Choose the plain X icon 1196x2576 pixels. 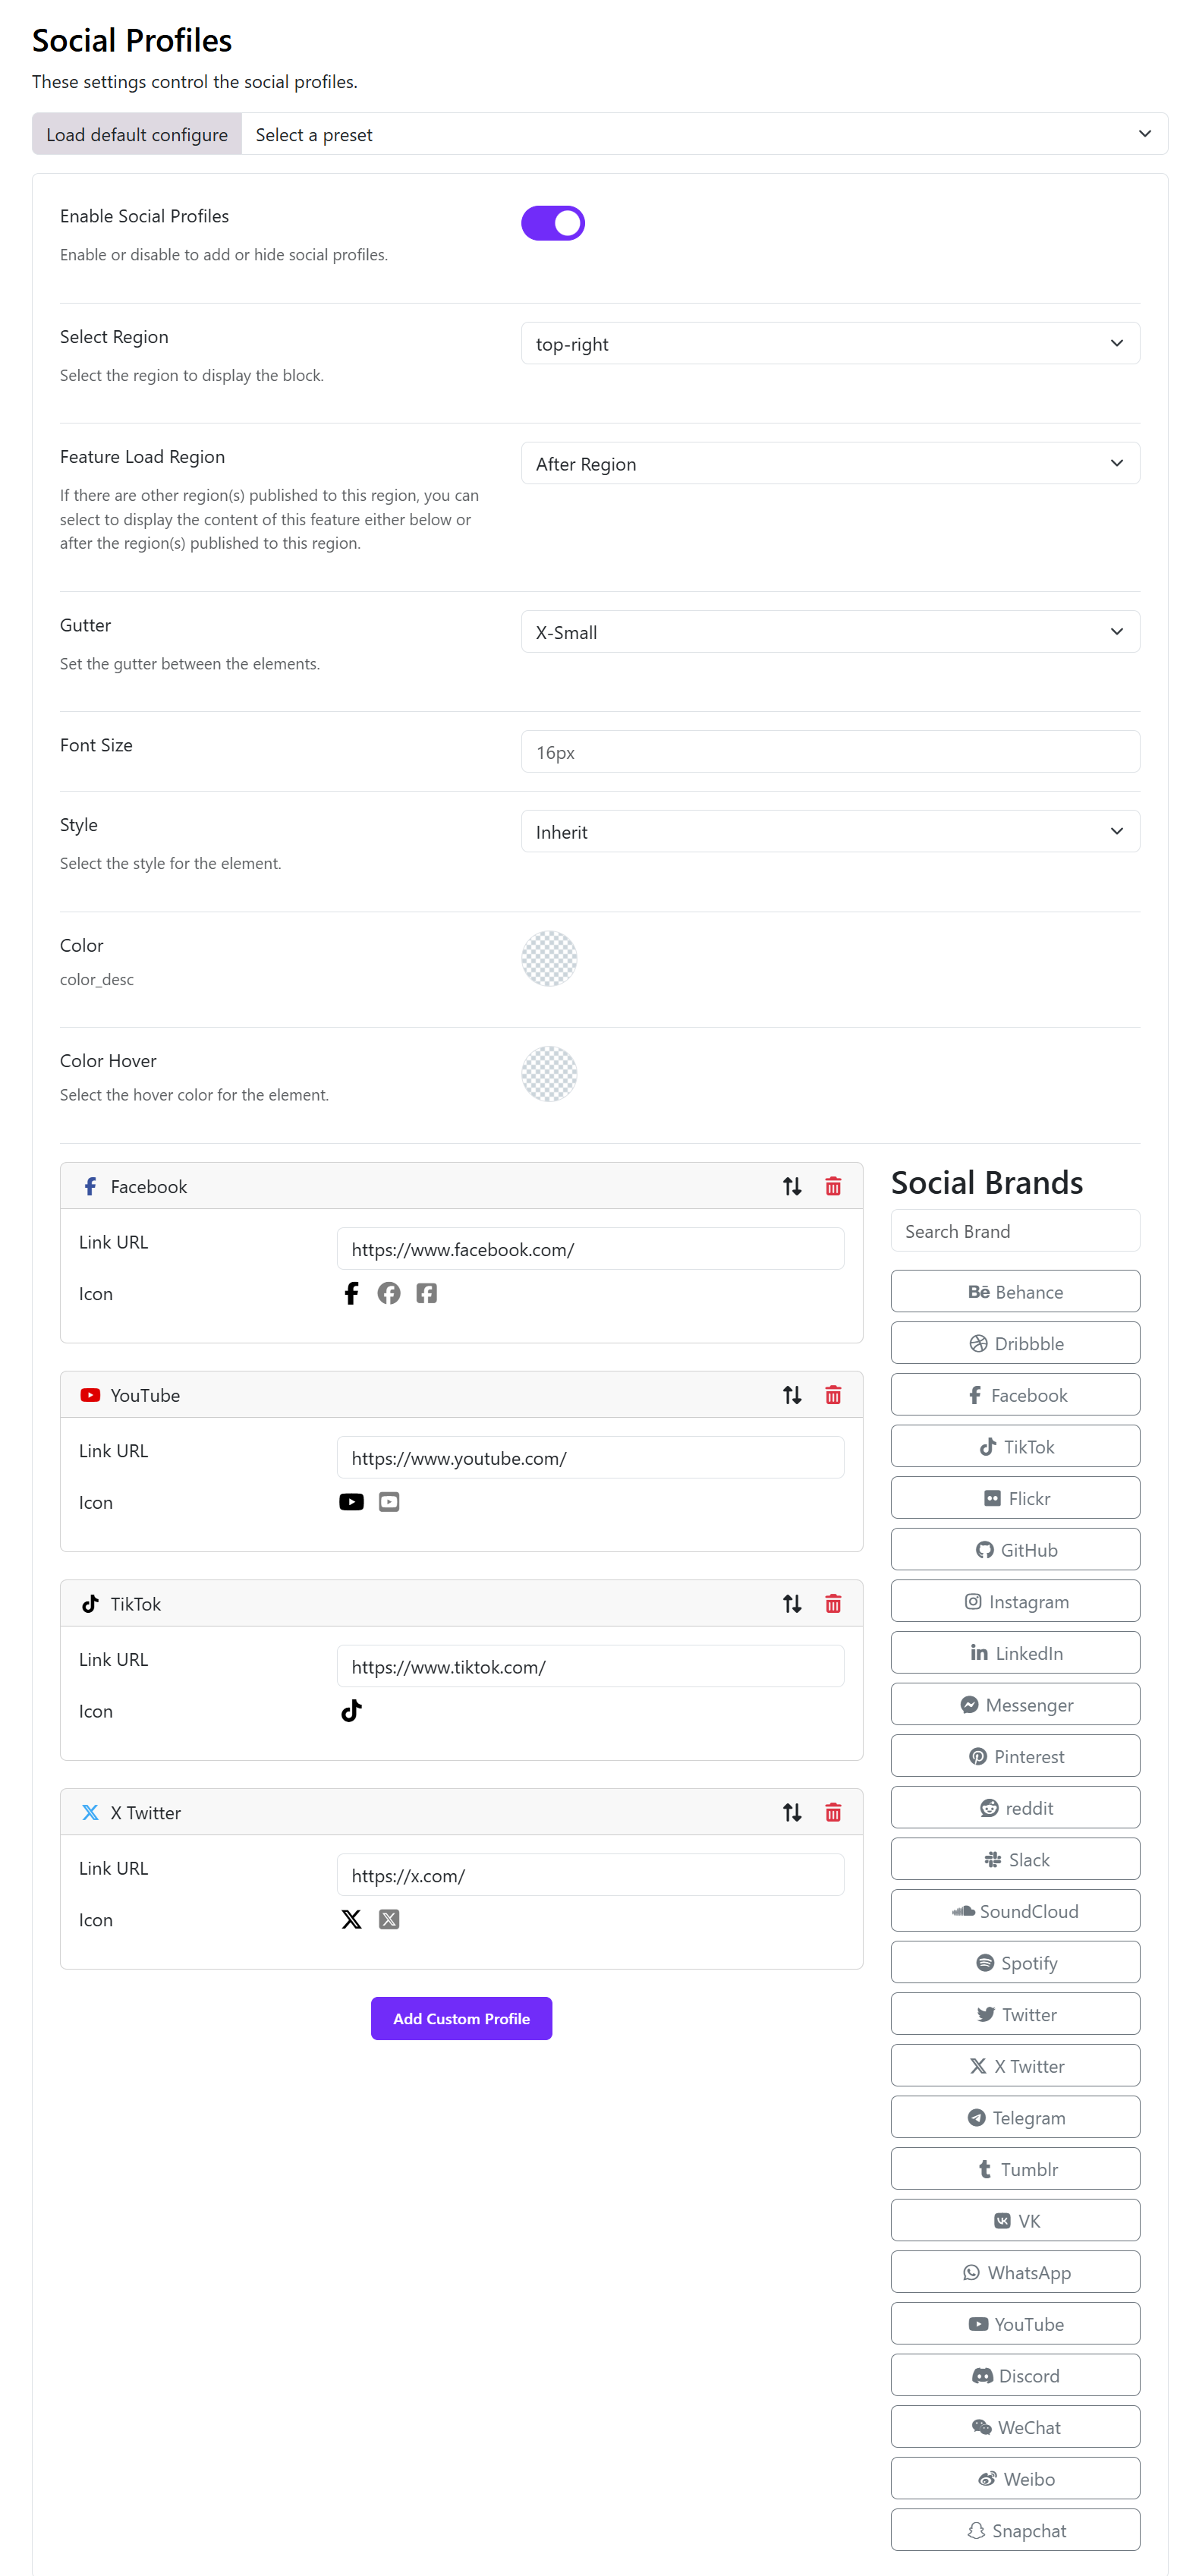pyautogui.click(x=351, y=1920)
